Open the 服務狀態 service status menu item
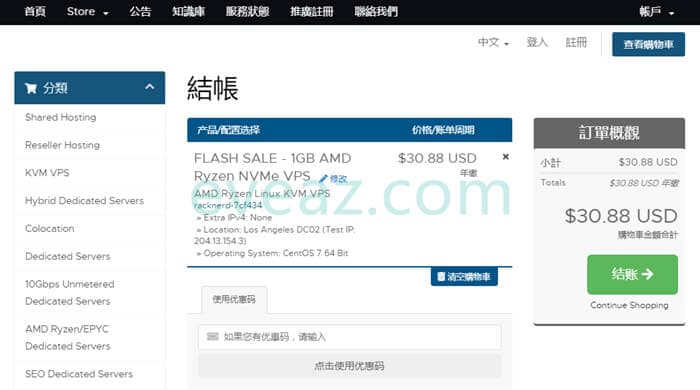 (x=247, y=12)
